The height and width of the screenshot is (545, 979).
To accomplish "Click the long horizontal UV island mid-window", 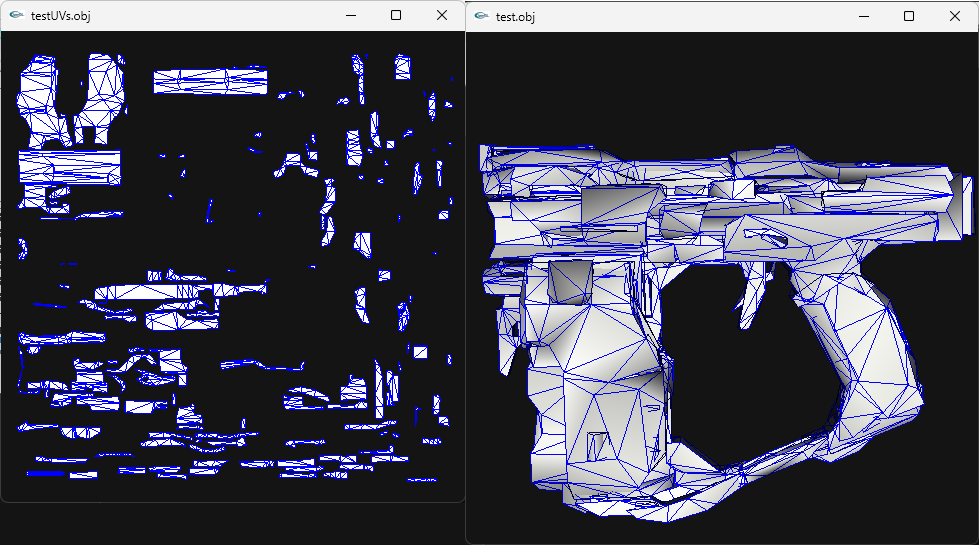I will click(150, 293).
